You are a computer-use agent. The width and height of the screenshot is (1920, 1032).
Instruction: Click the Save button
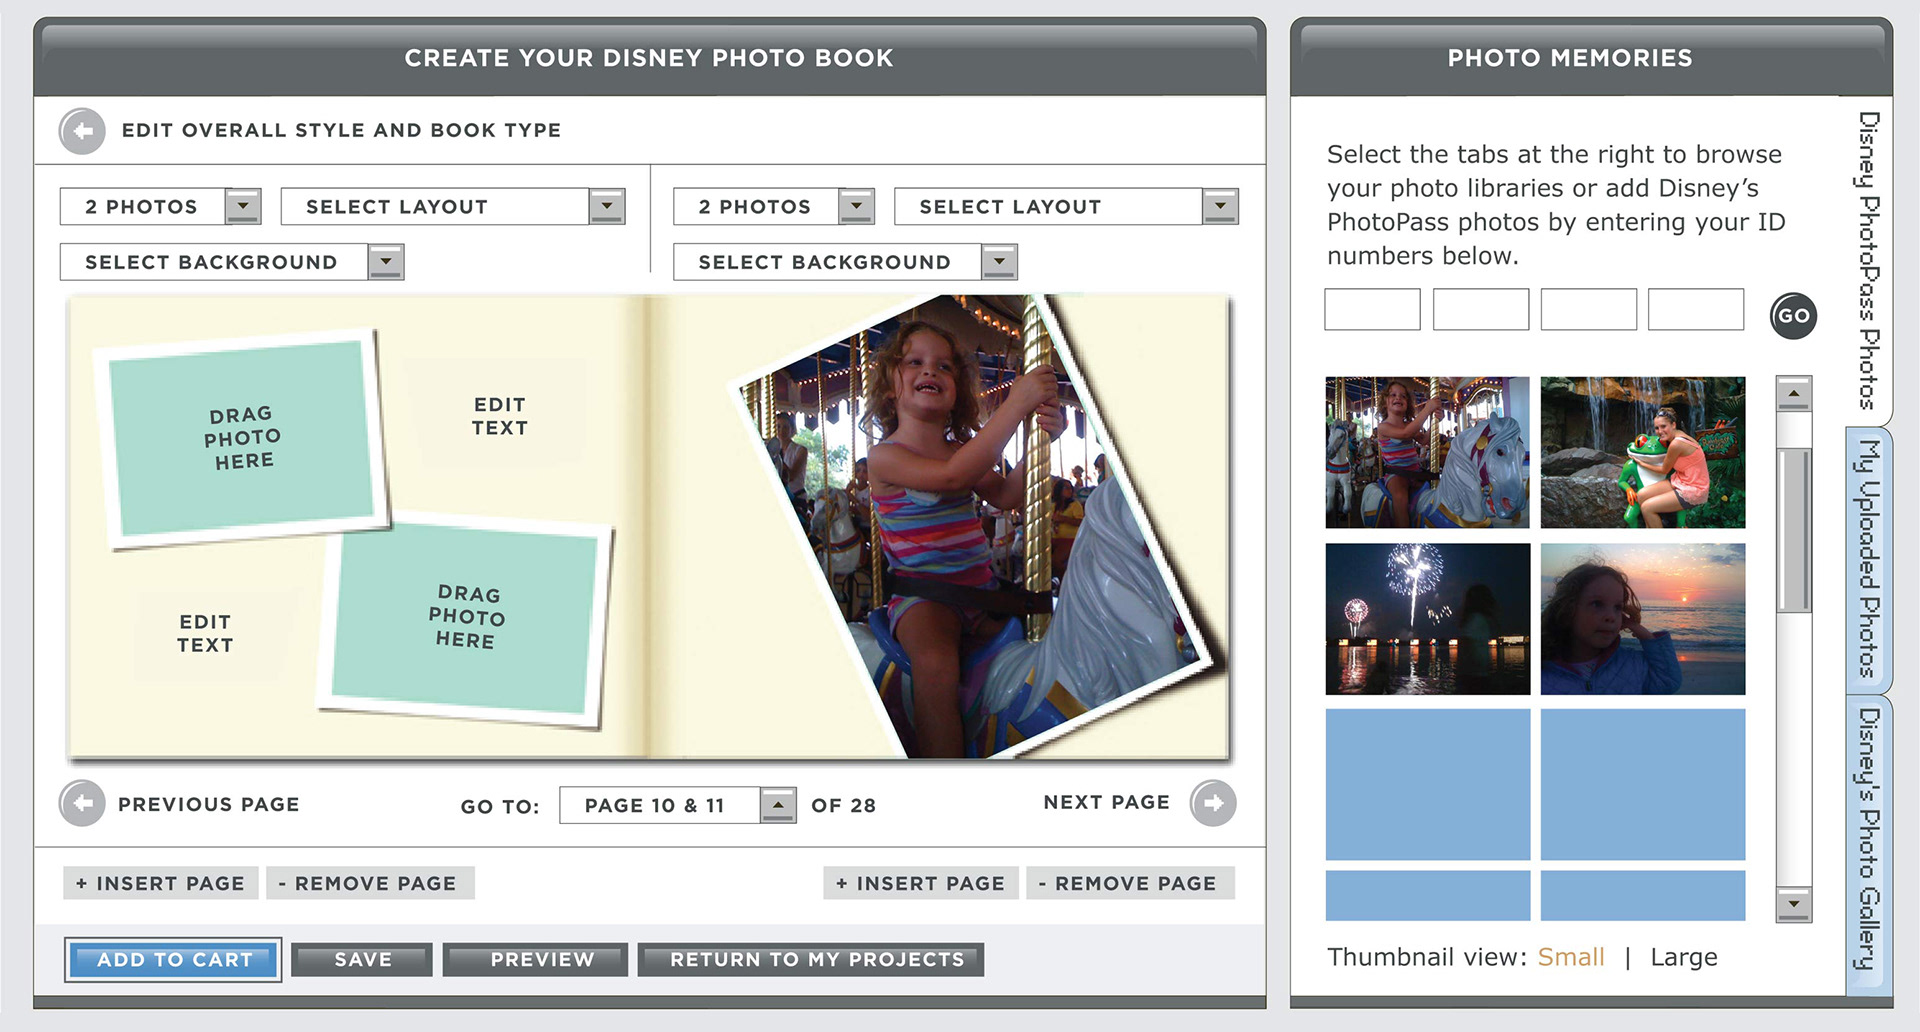[x=362, y=960]
